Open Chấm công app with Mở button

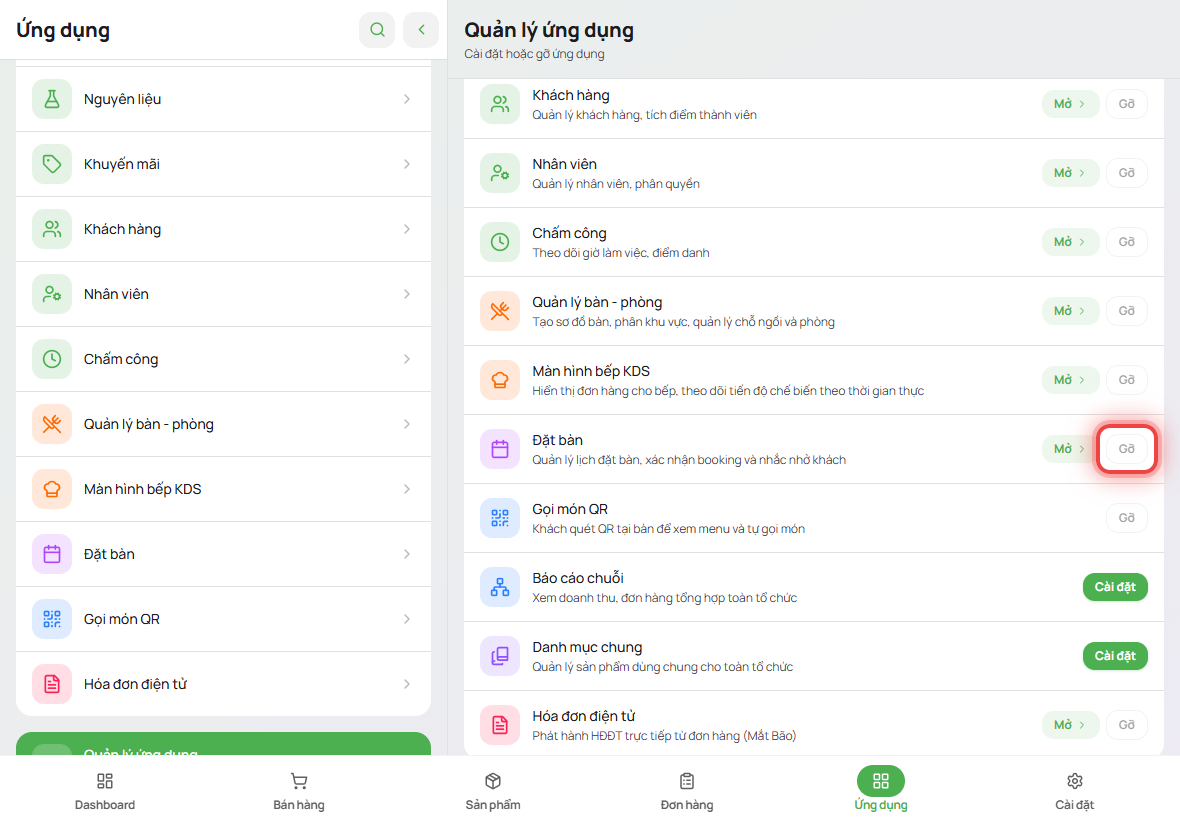[1070, 242]
